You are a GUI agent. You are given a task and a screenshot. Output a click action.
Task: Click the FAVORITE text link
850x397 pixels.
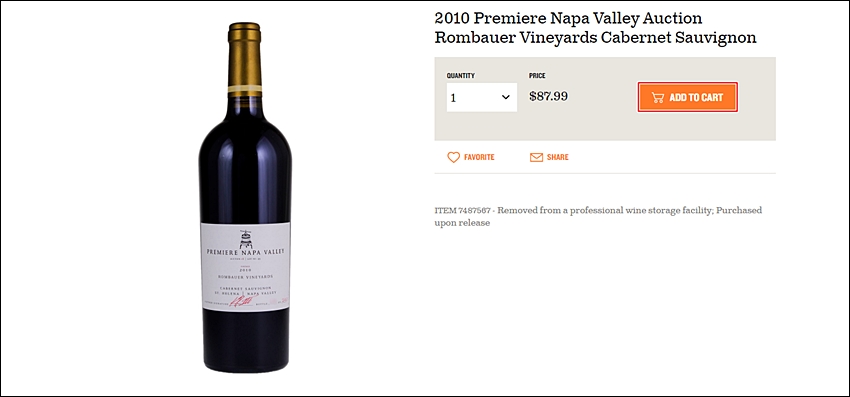pos(479,157)
